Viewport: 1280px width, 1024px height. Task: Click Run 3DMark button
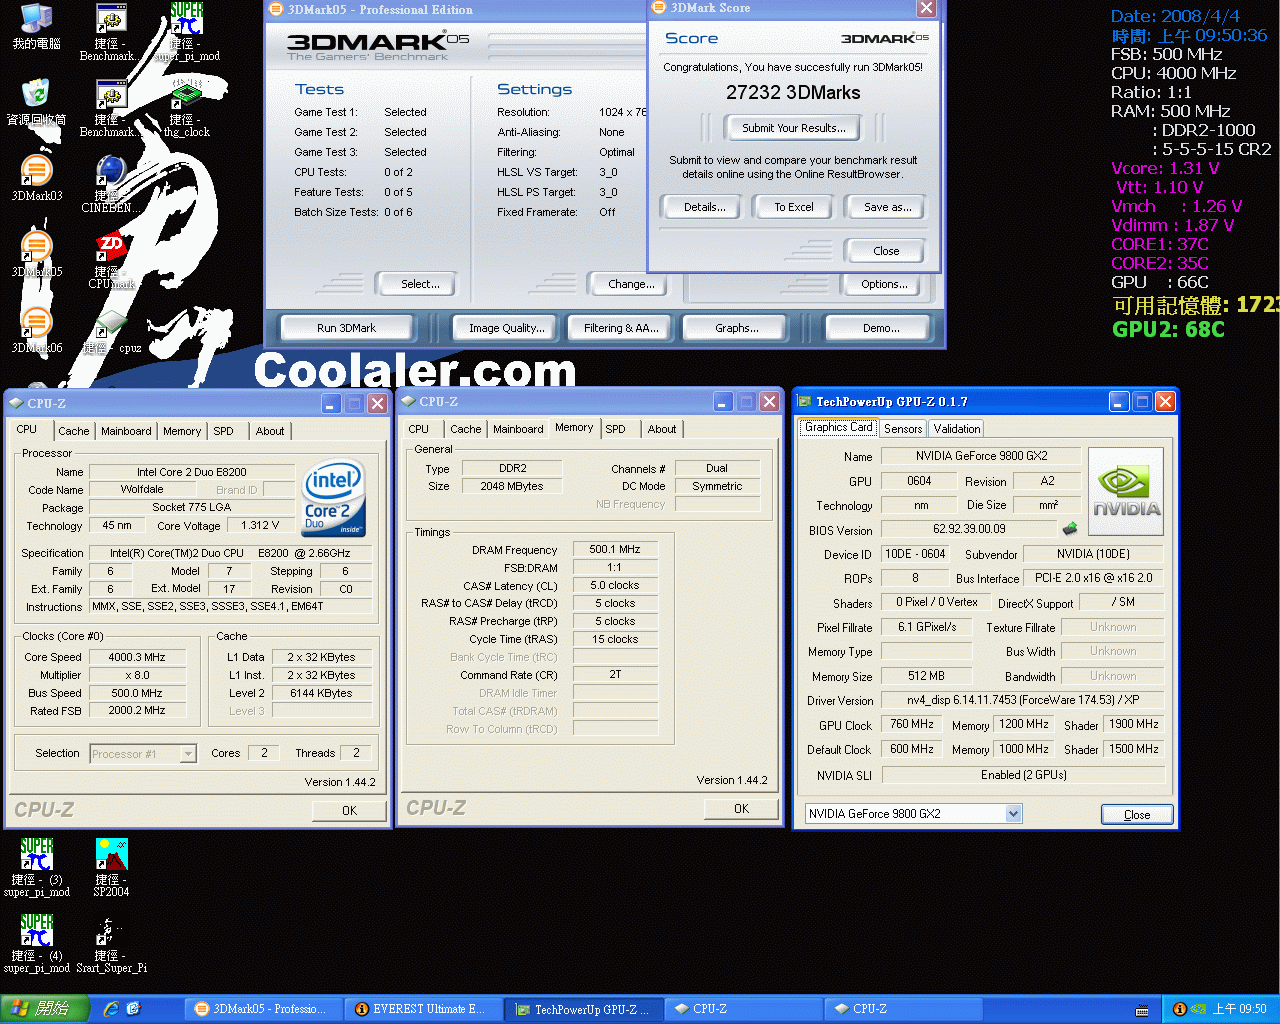347,328
